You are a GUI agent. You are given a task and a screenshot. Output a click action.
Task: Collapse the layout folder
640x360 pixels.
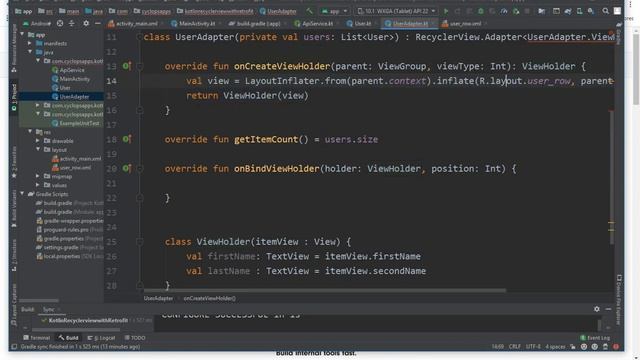[x=38, y=150]
